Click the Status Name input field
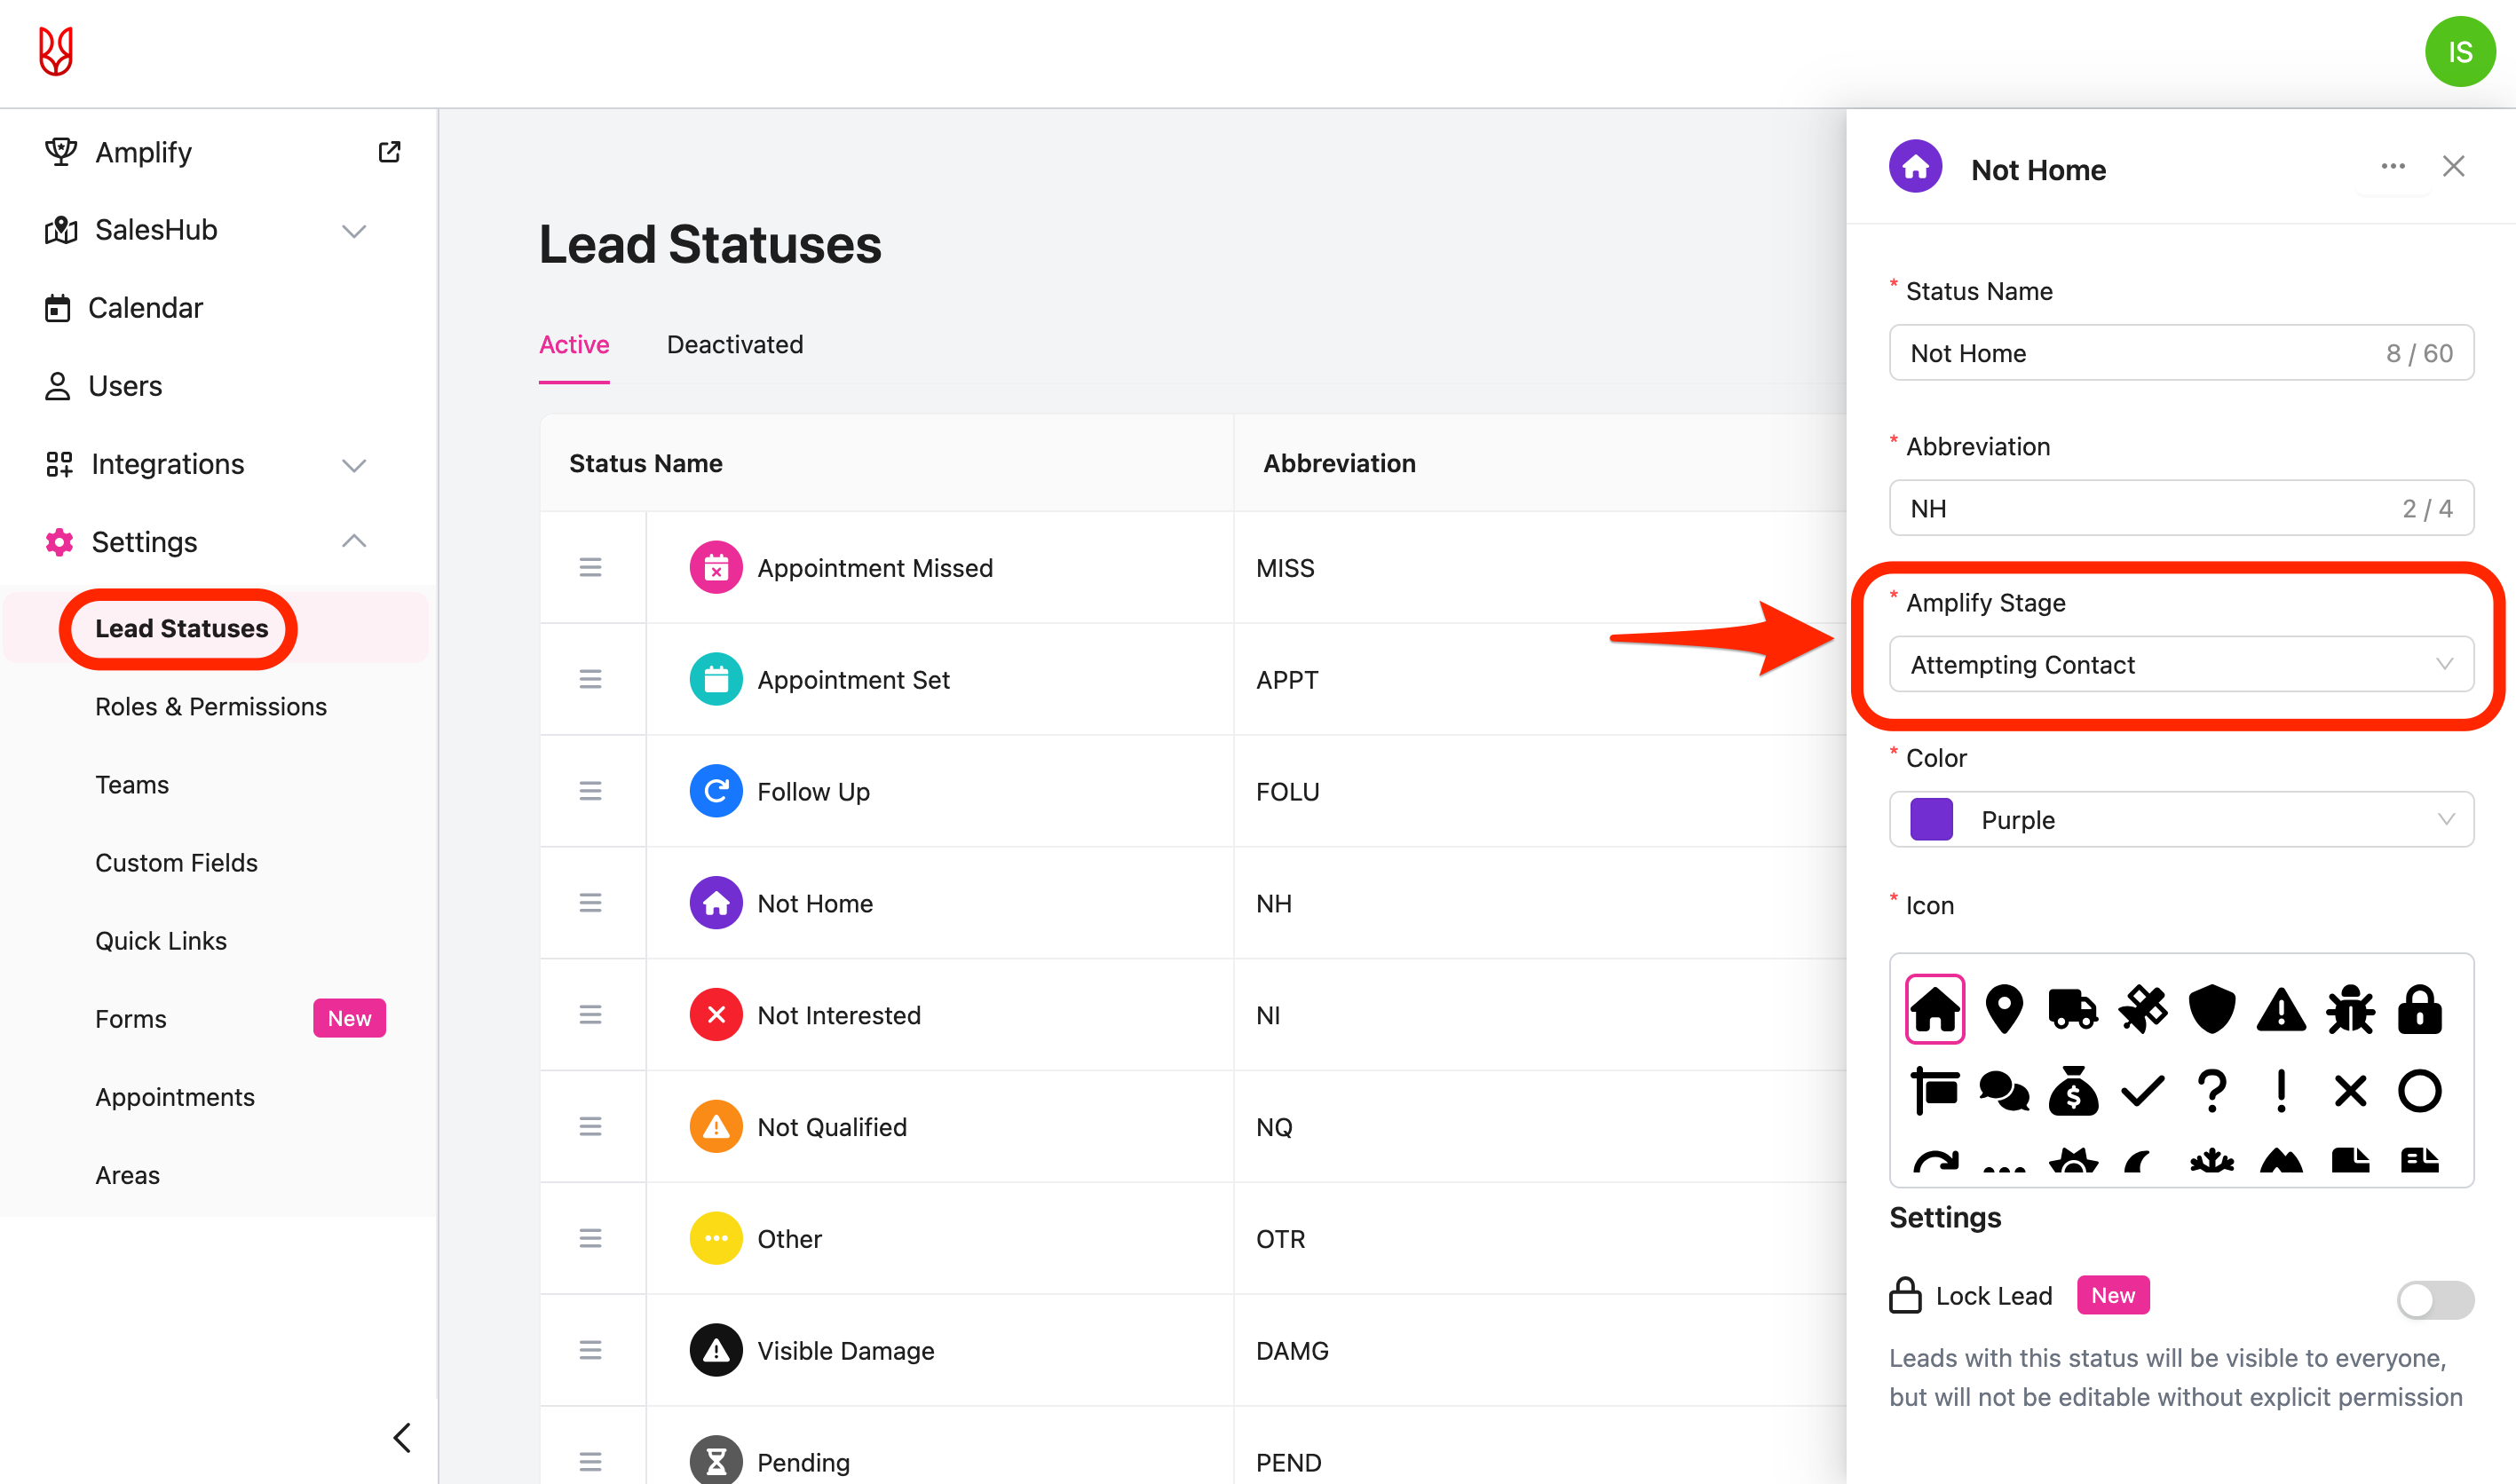Screen dimensions: 2516x1484 click(2140, 353)
